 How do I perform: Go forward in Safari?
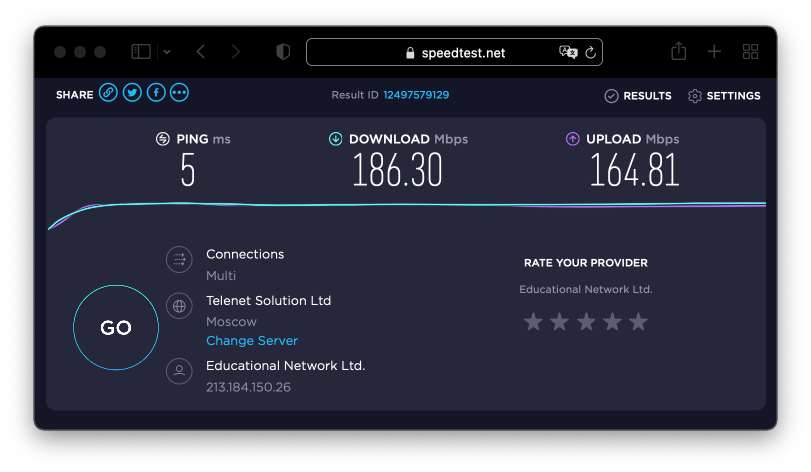pyautogui.click(x=236, y=52)
